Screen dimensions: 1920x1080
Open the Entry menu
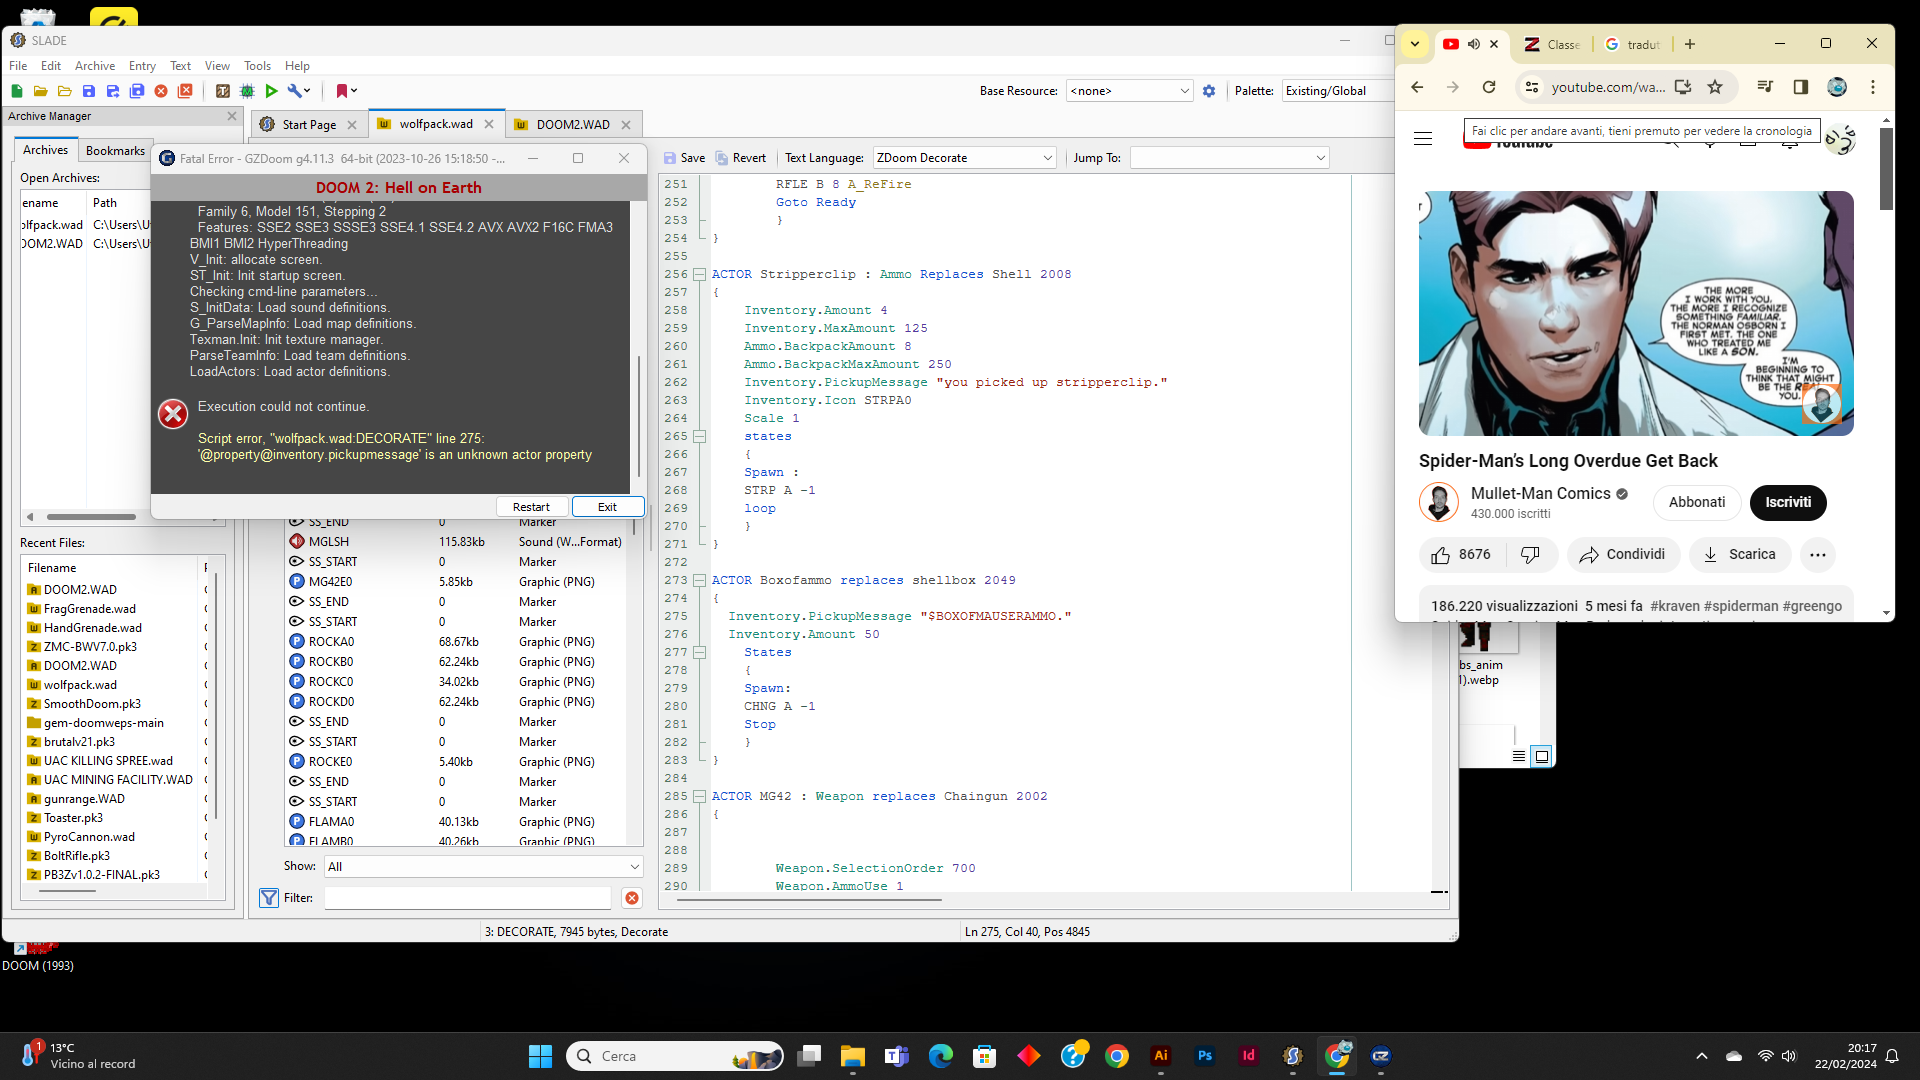point(142,66)
